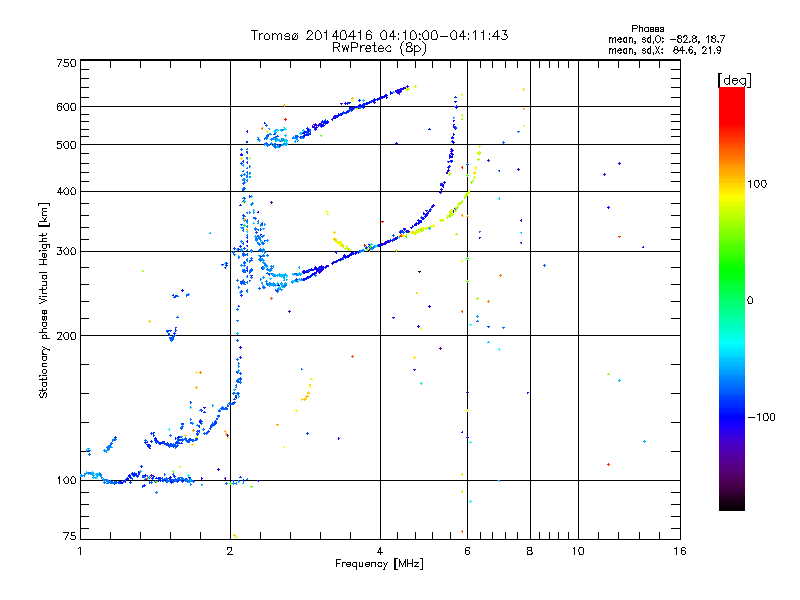Click the y-axis label '400'

[x=66, y=192]
